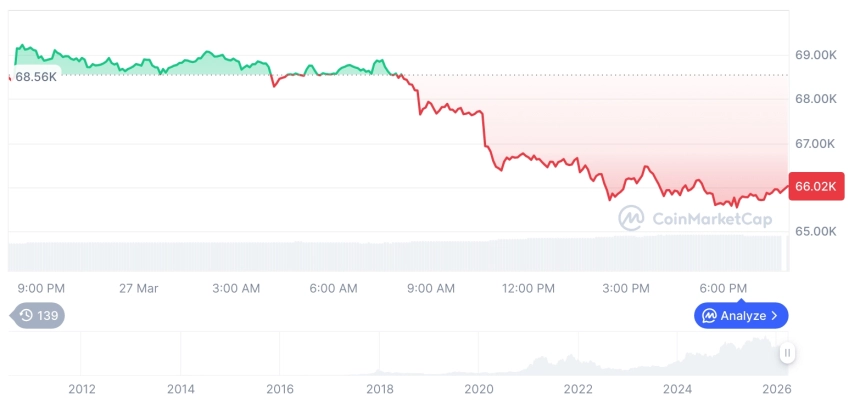860x401 pixels.
Task: Click the history clock icon beside 139
Action: [26, 315]
